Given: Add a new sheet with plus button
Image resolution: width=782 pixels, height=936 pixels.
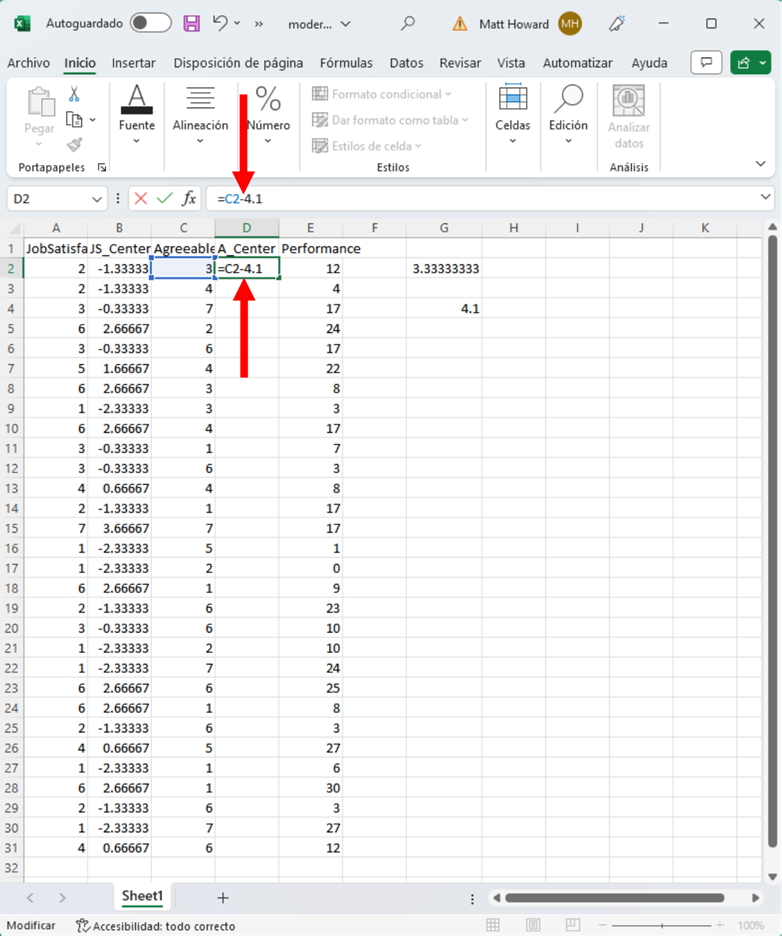Looking at the screenshot, I should point(223,898).
